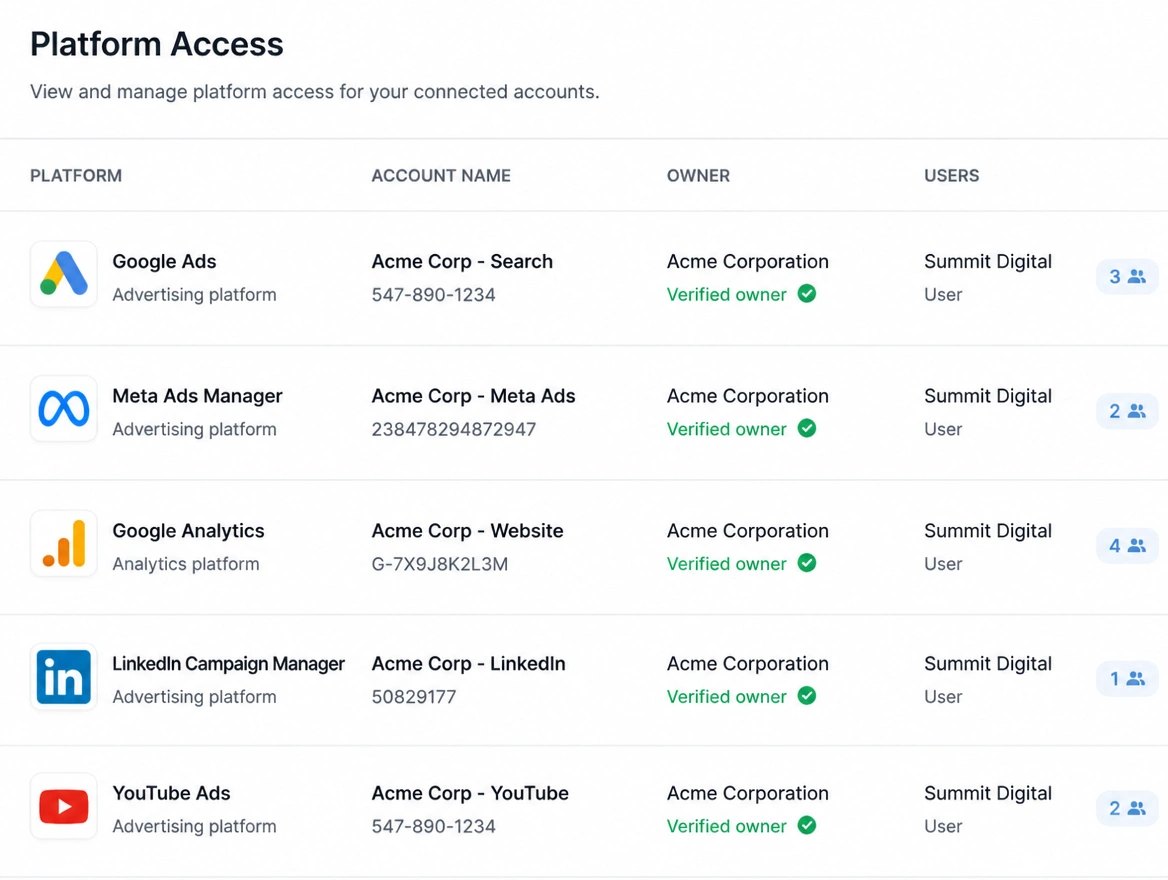Click account name Acme Corp - Meta Ads

point(473,396)
